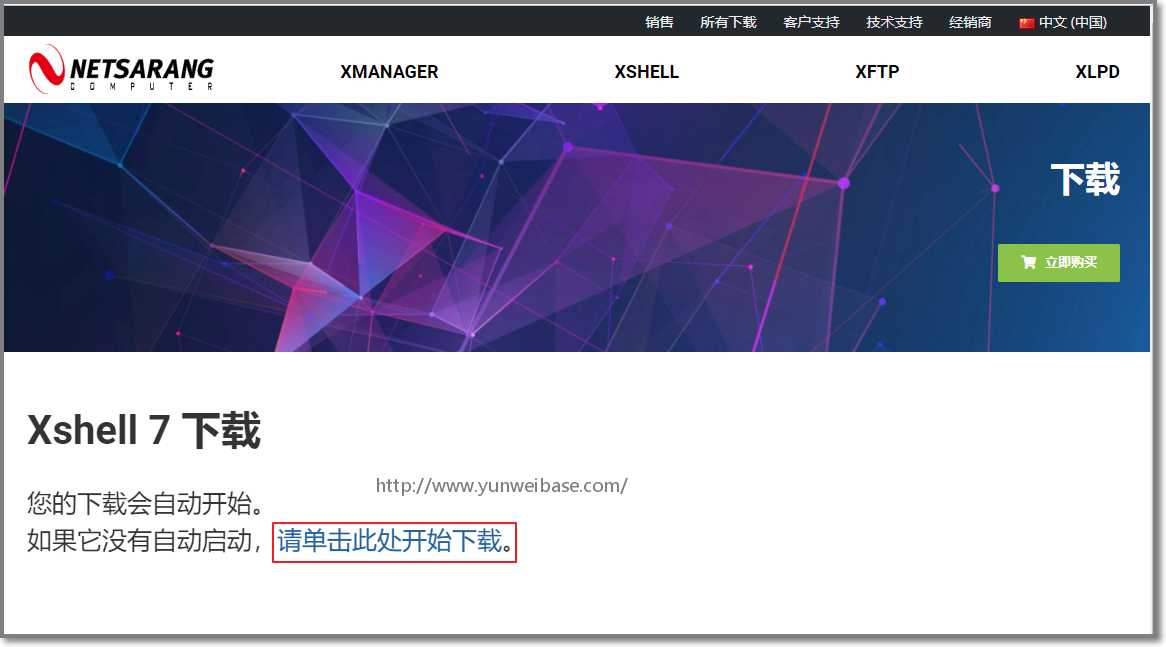Click the shopping cart icon
Screen dimensions: 1166x647
point(1028,262)
